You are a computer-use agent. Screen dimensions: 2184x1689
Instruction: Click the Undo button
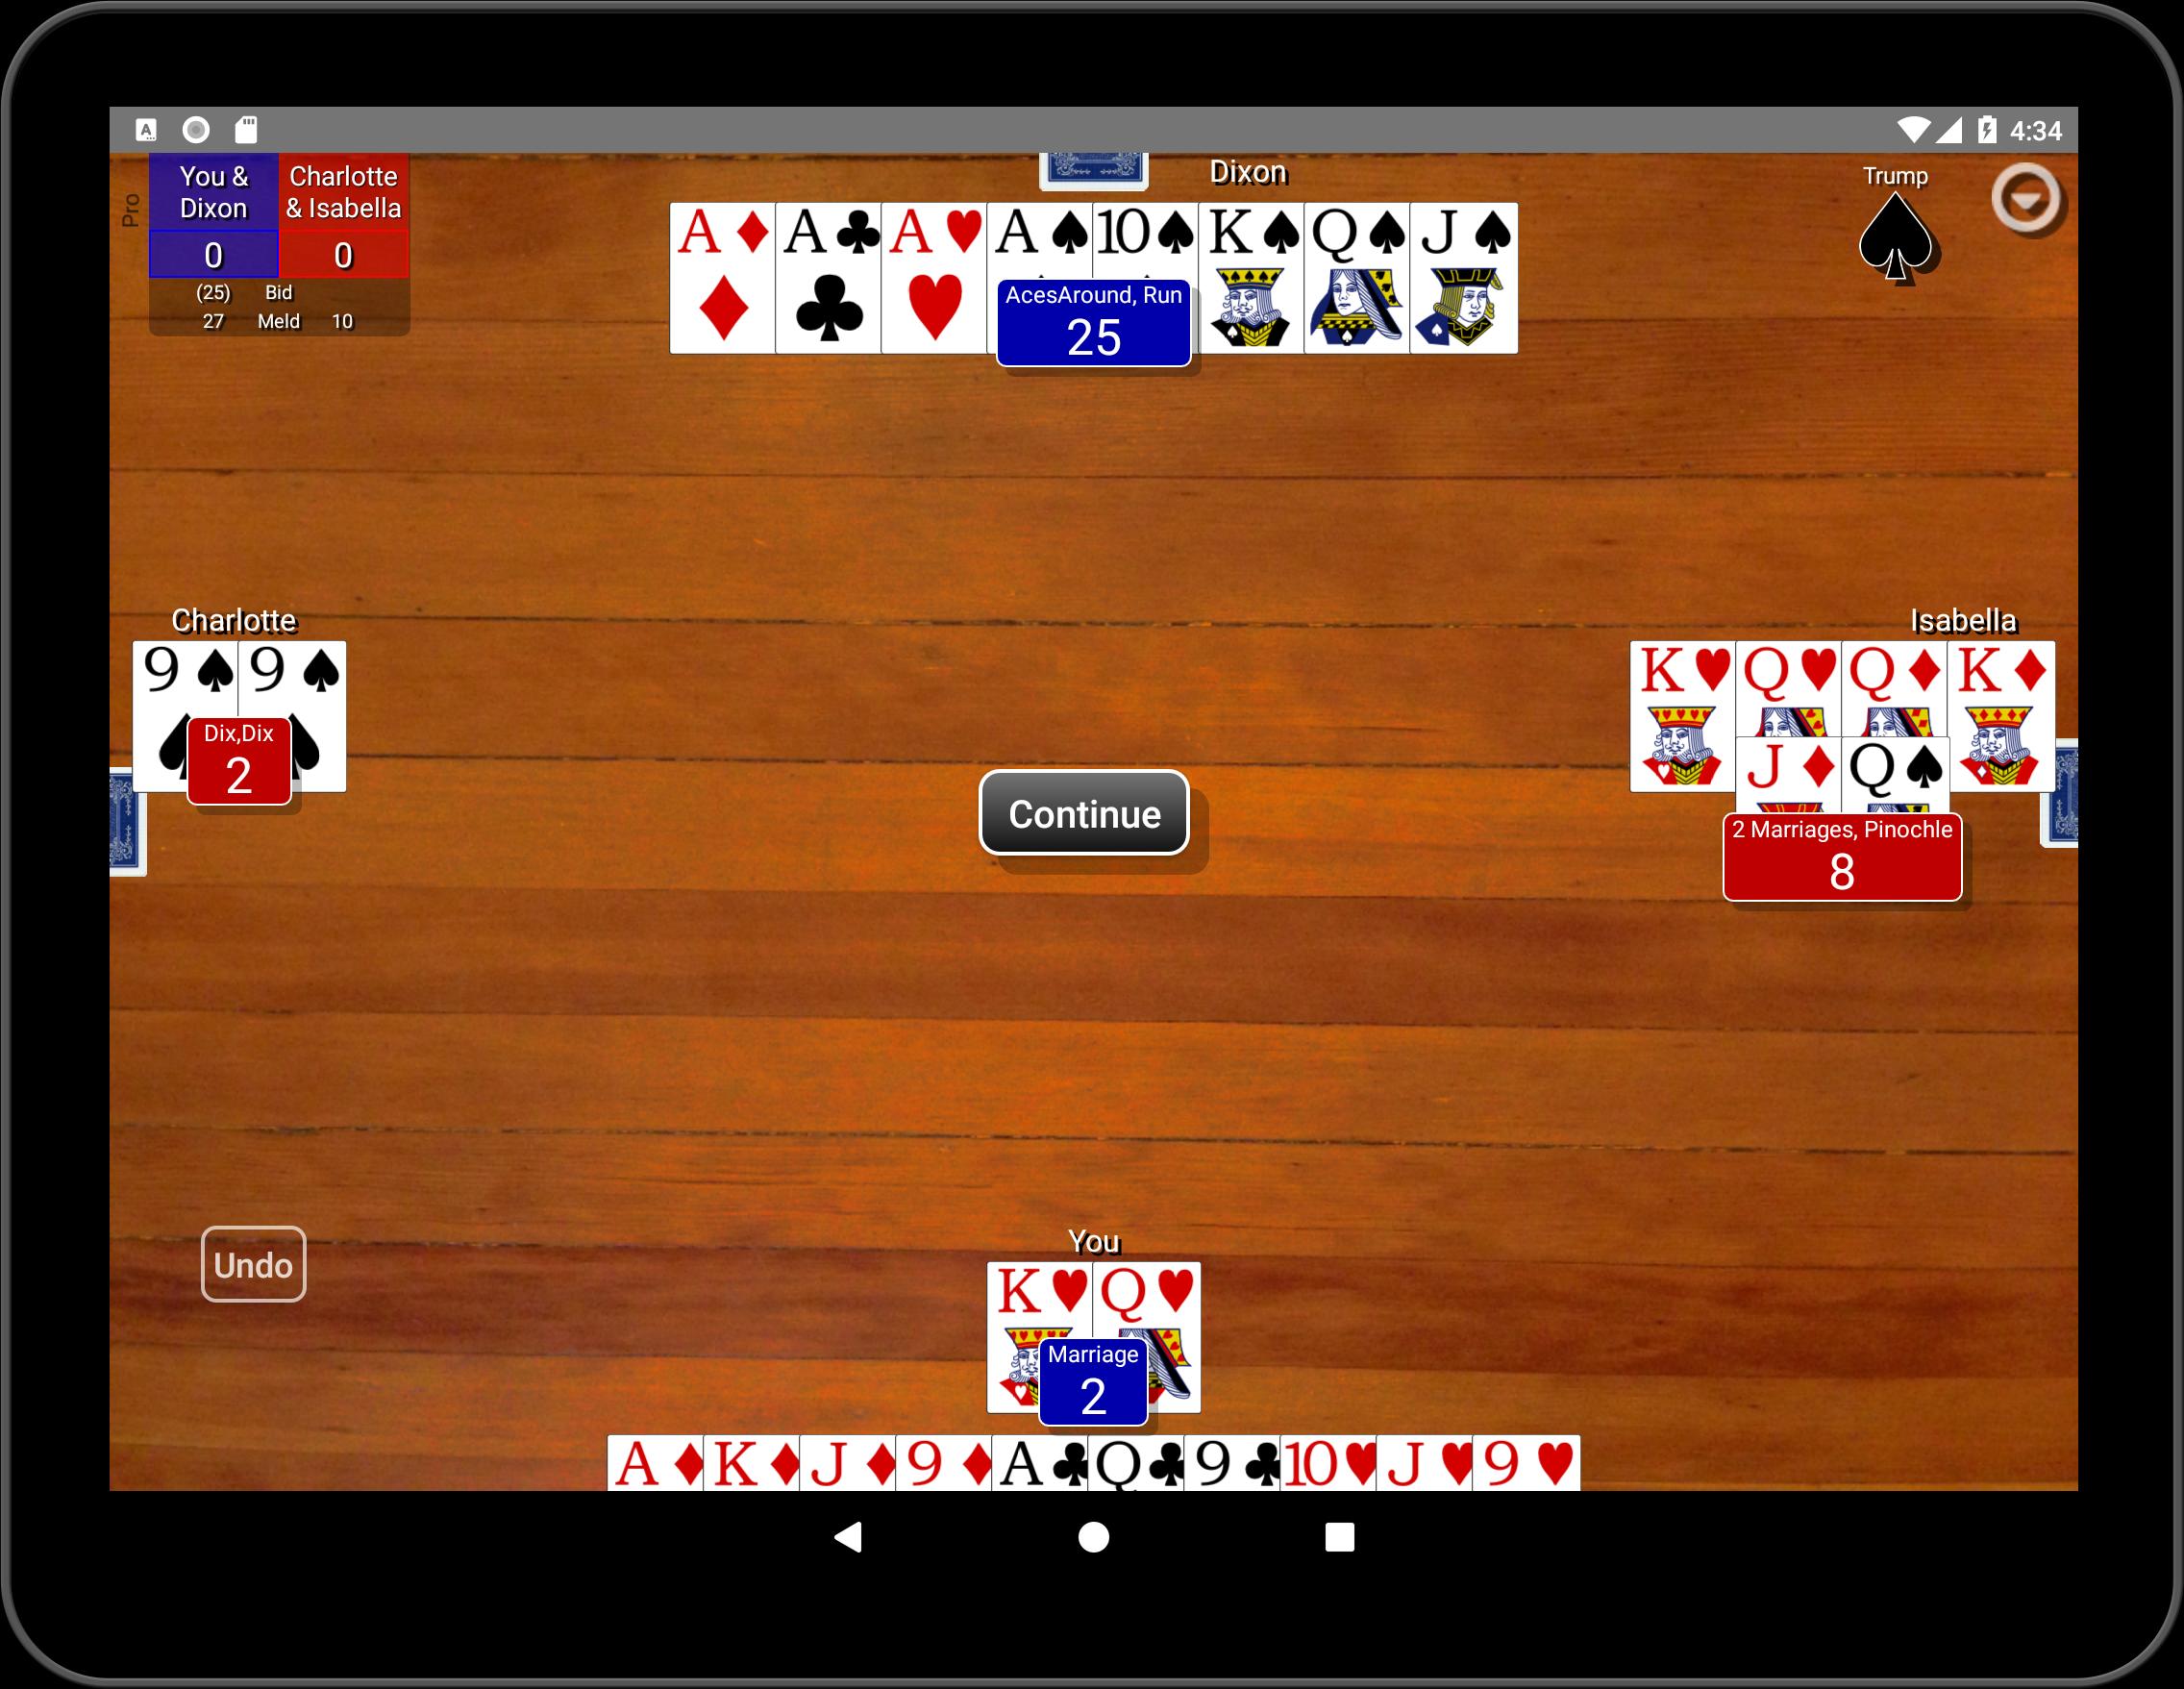(x=254, y=1265)
